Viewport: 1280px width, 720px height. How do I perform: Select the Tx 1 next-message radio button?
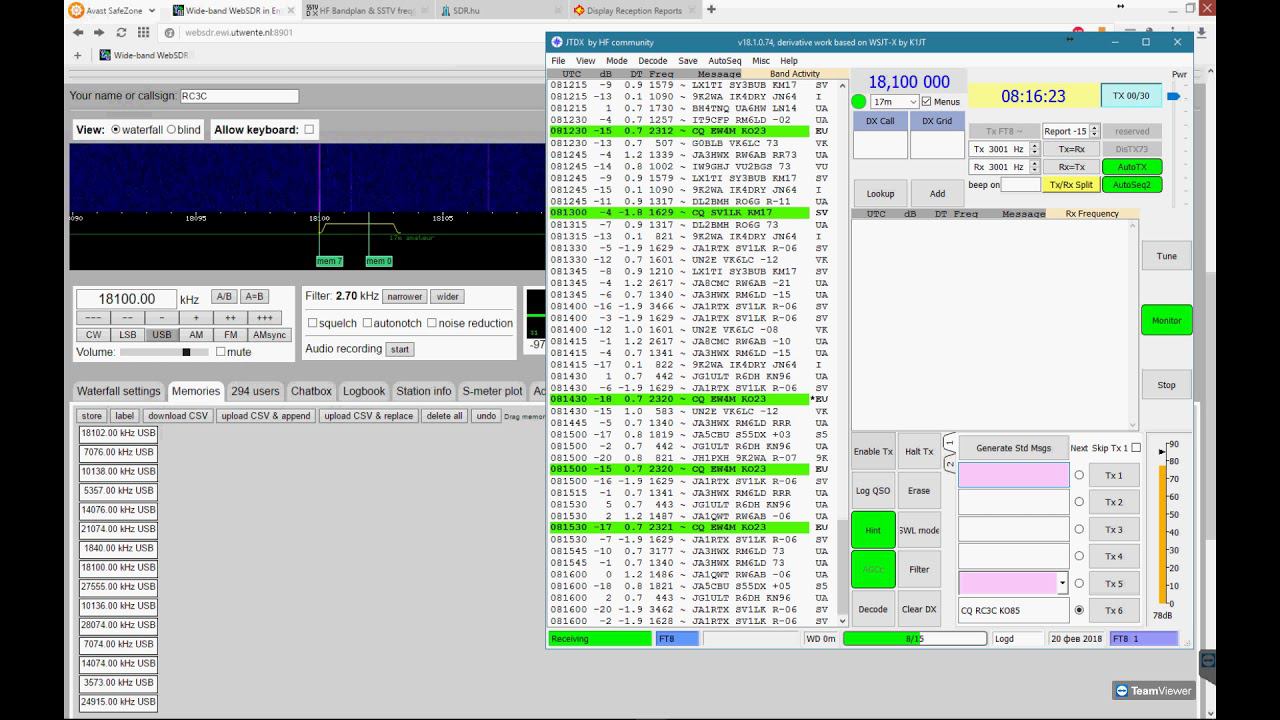pos(1079,475)
